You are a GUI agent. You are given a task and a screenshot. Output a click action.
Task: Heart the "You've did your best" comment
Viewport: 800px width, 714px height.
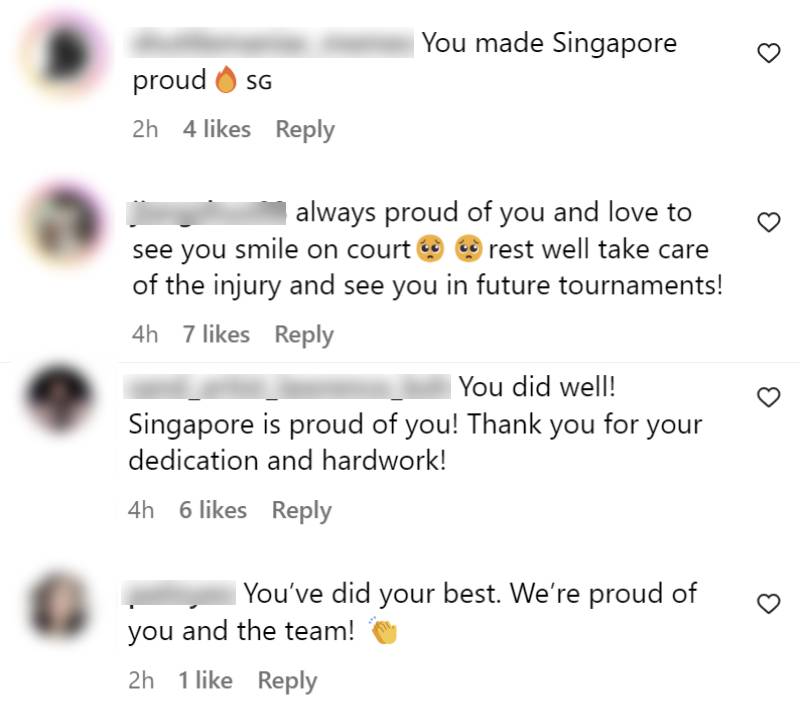768,604
